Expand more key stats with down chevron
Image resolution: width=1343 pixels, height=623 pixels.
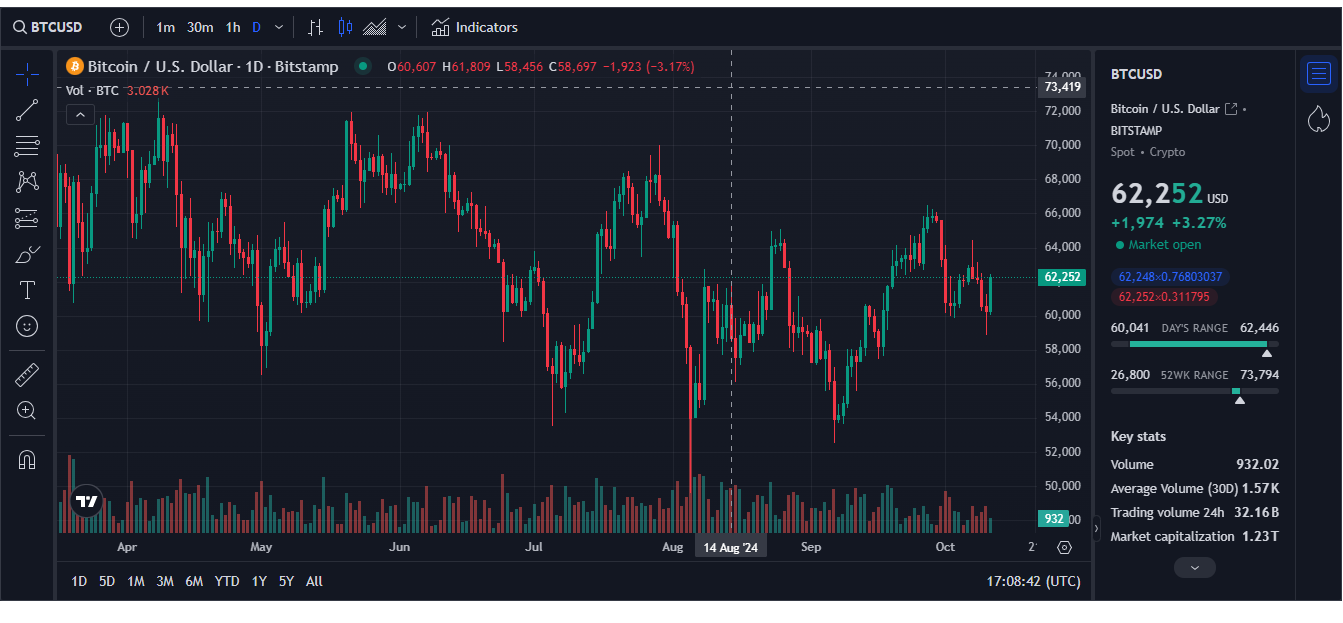pyautogui.click(x=1194, y=567)
